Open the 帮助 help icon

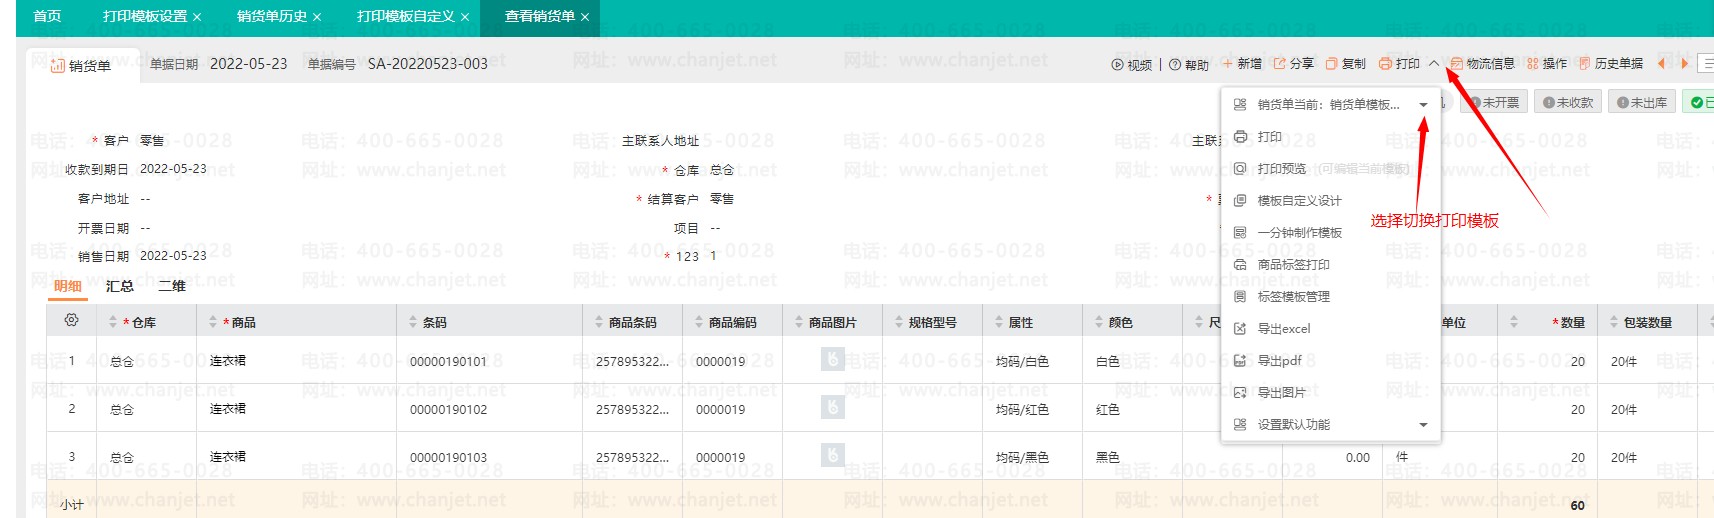point(1189,64)
